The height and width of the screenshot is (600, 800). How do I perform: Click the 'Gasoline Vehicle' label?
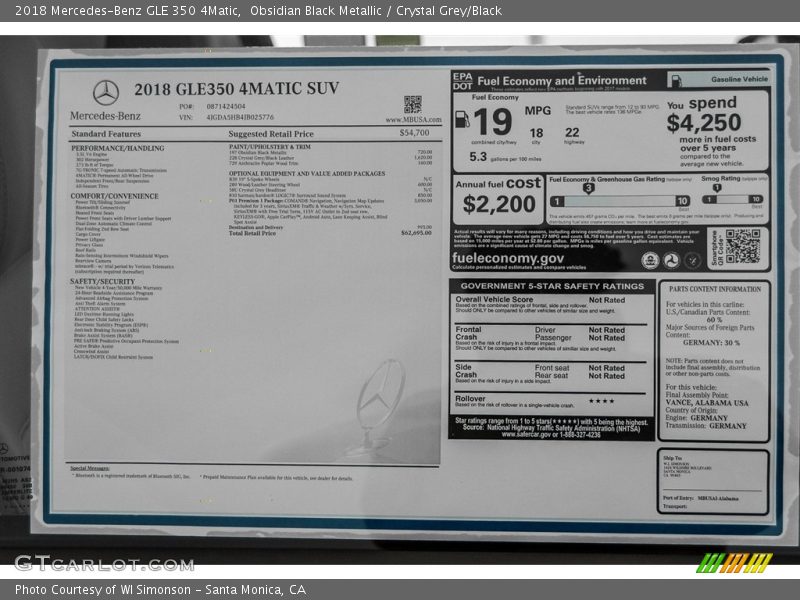[x=739, y=79]
